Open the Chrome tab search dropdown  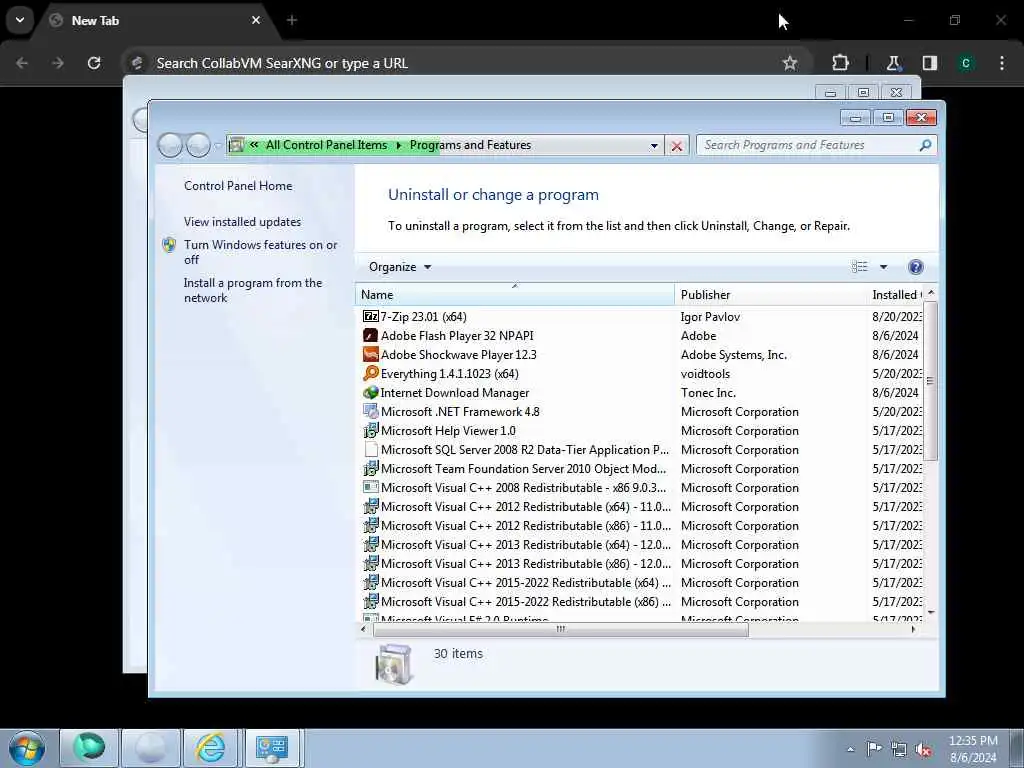(20, 20)
